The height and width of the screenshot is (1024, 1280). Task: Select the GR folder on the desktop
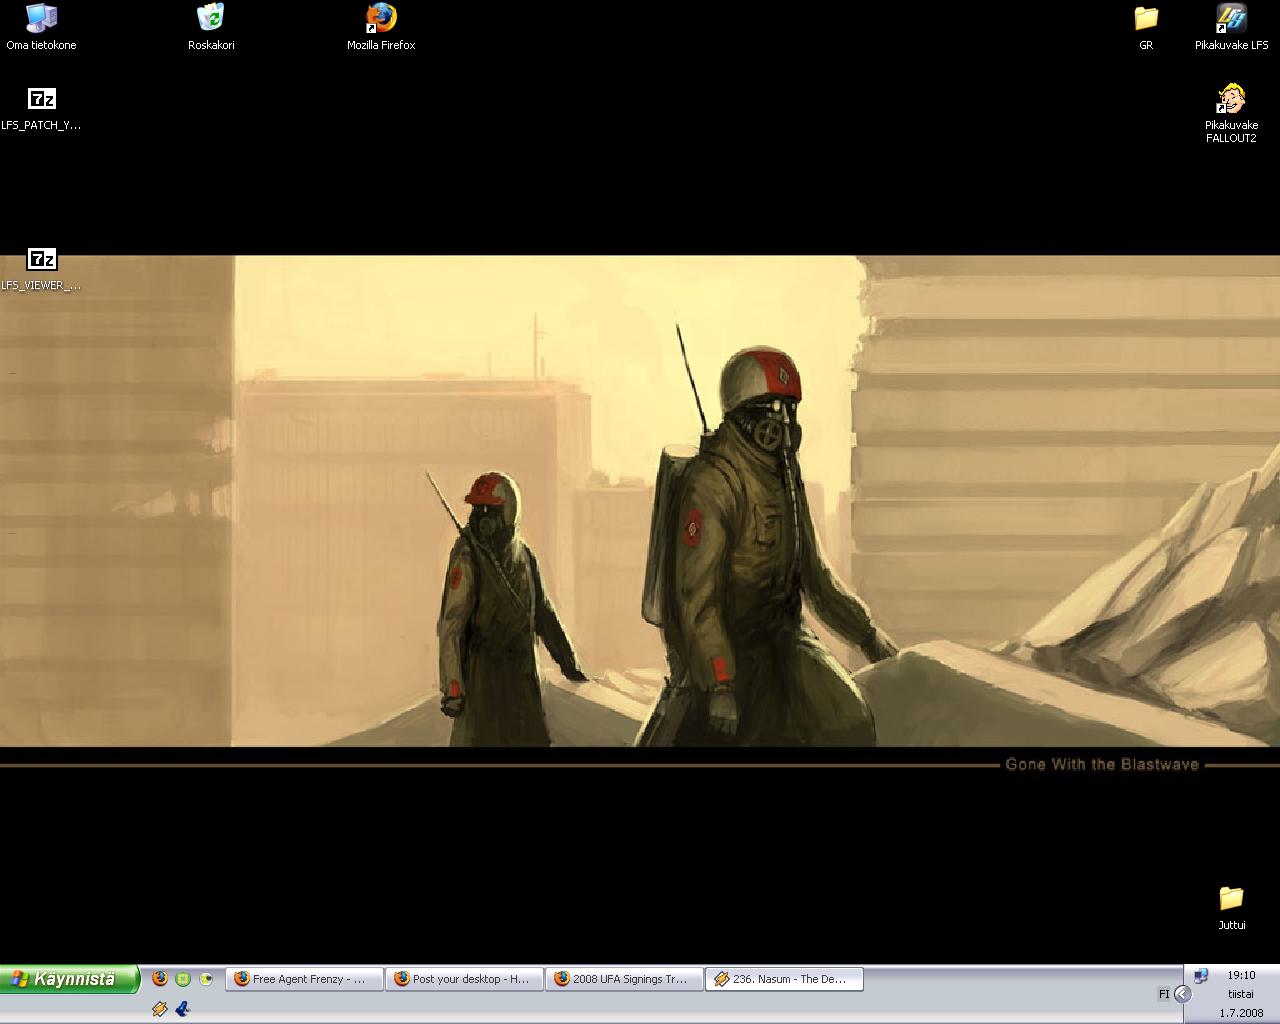[1146, 27]
